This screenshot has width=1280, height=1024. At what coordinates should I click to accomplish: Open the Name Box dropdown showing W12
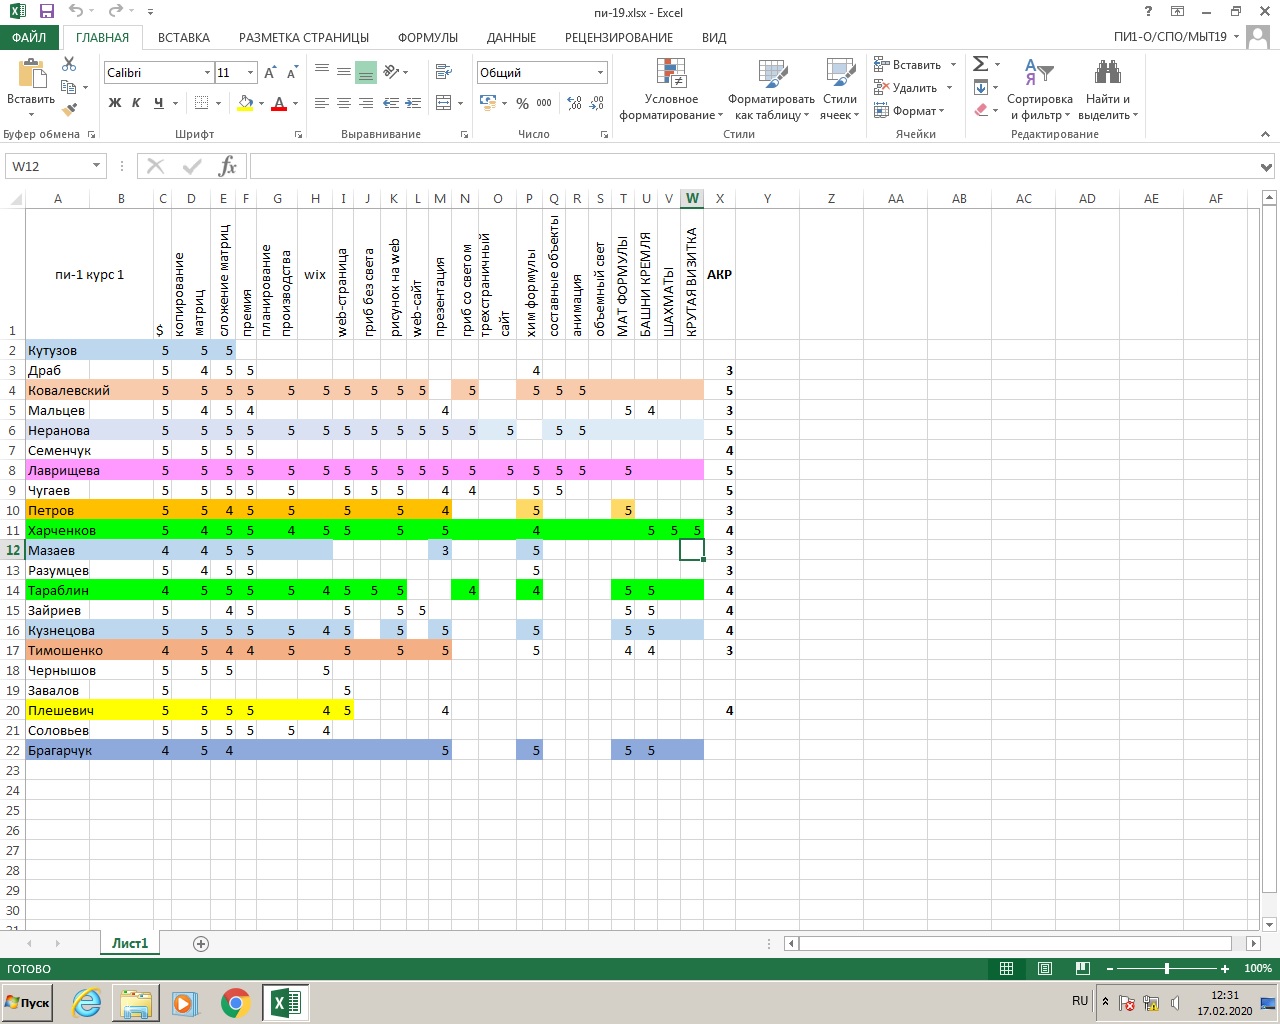pyautogui.click(x=96, y=166)
